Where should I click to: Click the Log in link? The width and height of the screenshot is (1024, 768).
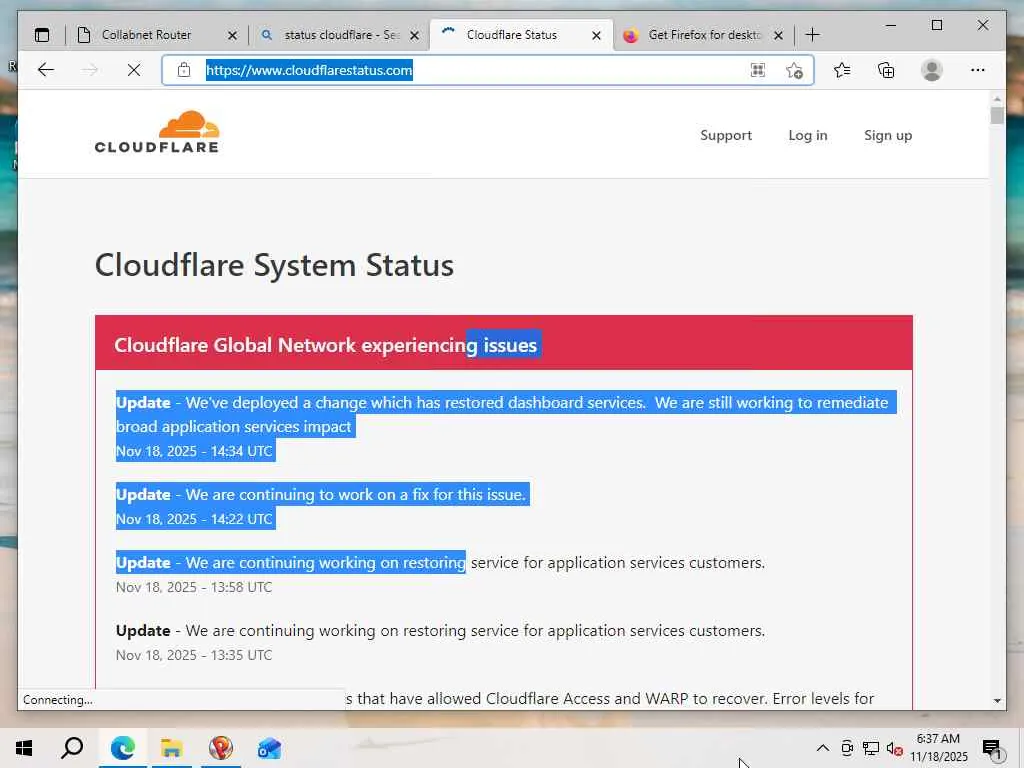point(808,135)
